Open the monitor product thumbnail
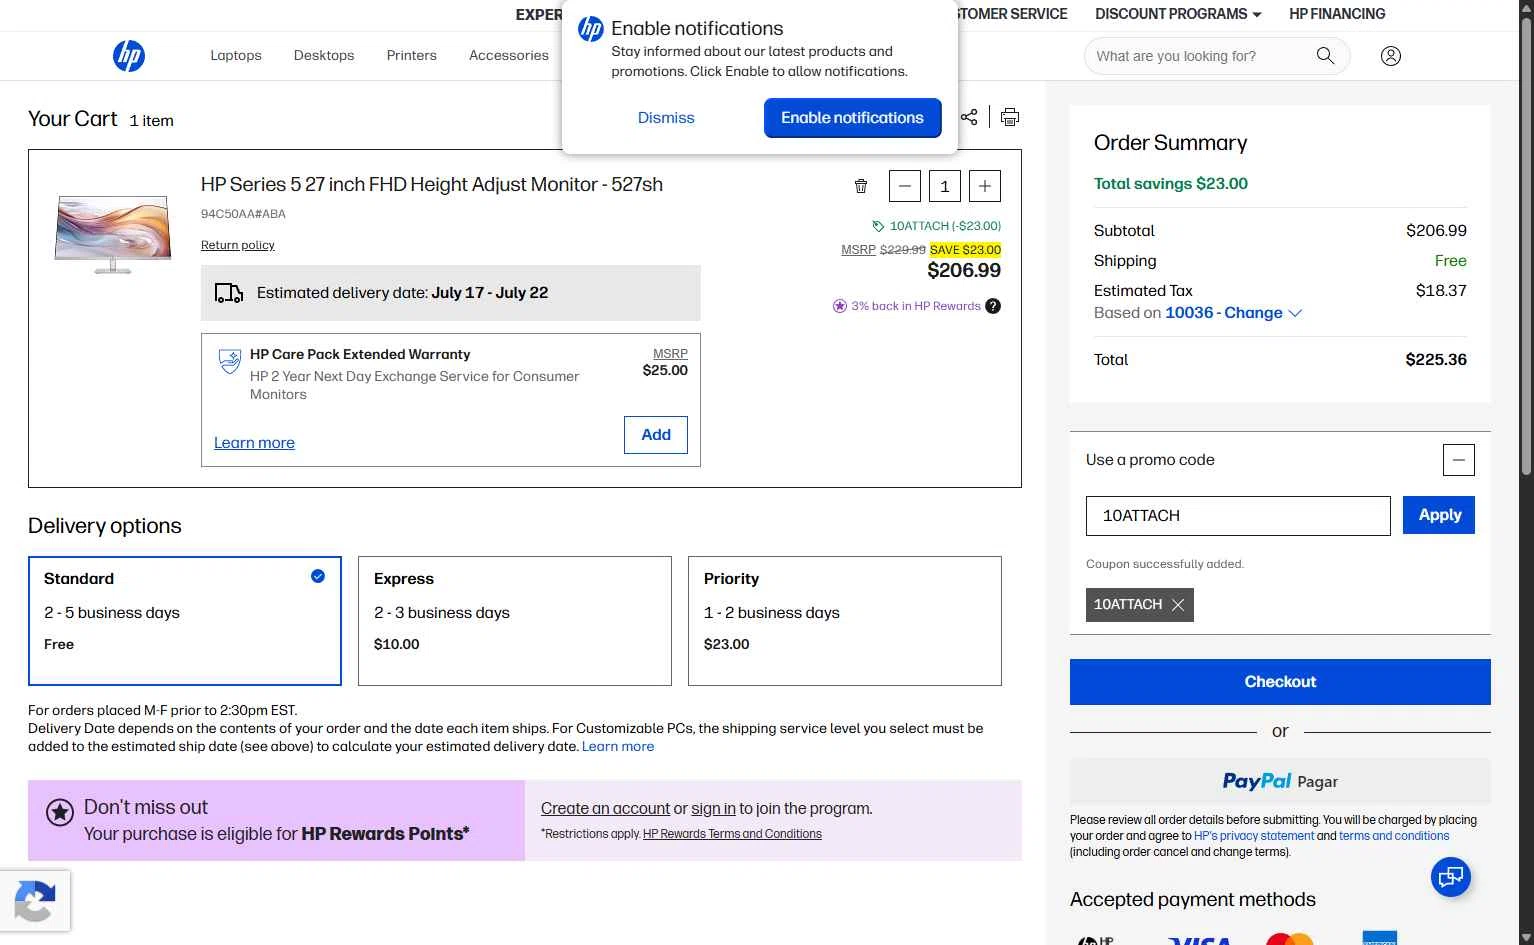The width and height of the screenshot is (1534, 945). [x=113, y=234]
